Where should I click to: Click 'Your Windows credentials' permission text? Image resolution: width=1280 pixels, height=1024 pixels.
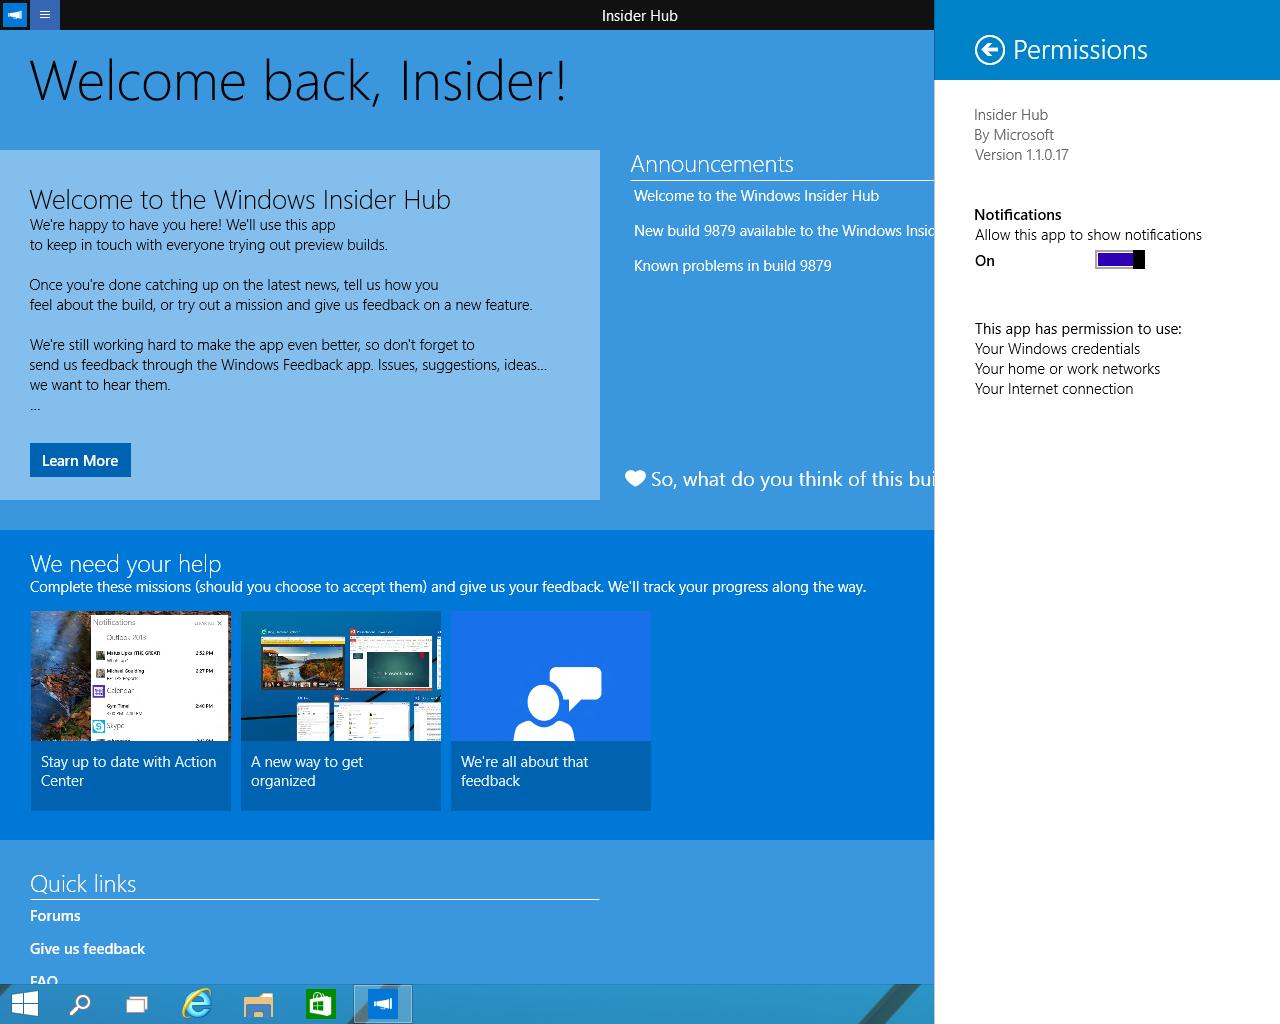[1057, 349]
